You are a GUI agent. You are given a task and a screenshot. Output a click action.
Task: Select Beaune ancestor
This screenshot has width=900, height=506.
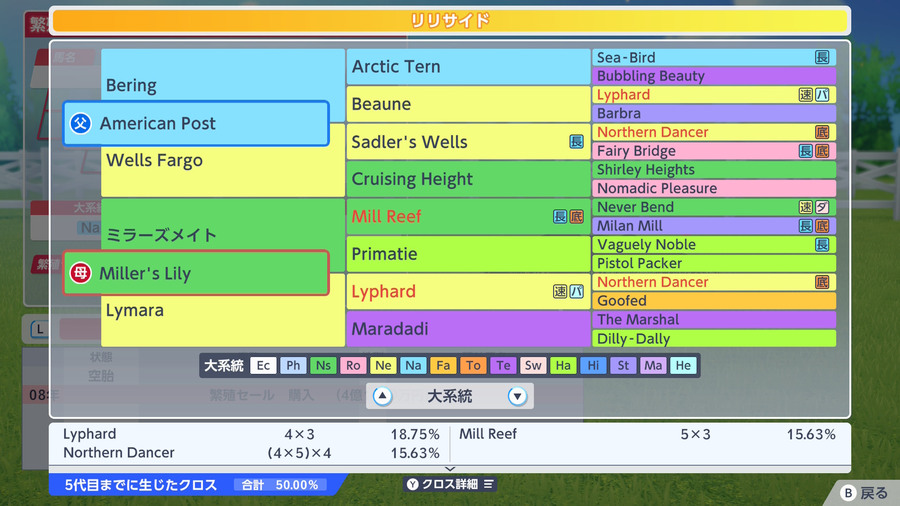coord(468,104)
